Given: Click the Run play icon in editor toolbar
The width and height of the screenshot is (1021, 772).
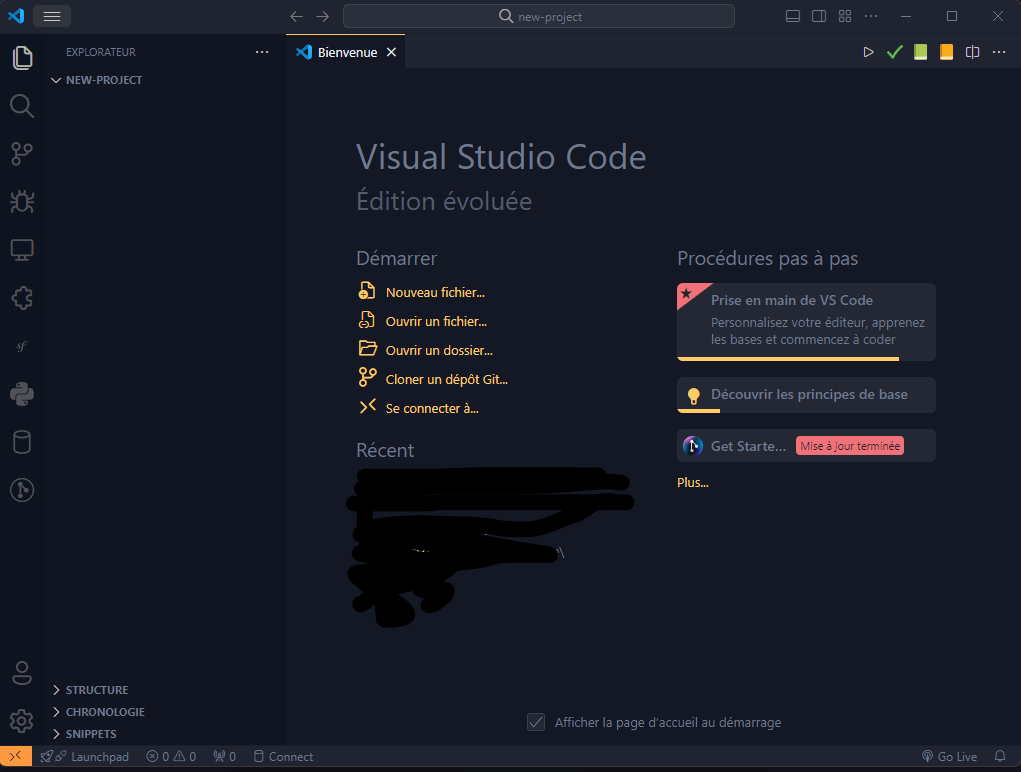Looking at the screenshot, I should pos(868,52).
